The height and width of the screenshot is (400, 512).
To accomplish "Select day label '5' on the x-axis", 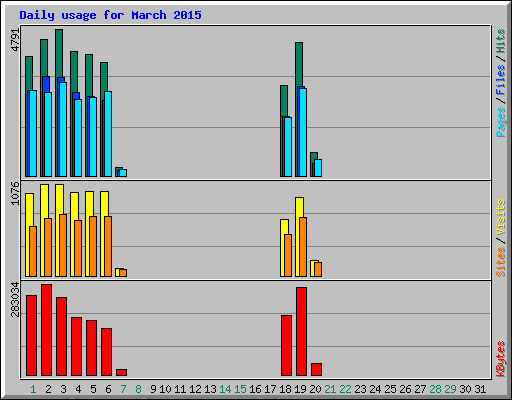I will tap(93, 389).
